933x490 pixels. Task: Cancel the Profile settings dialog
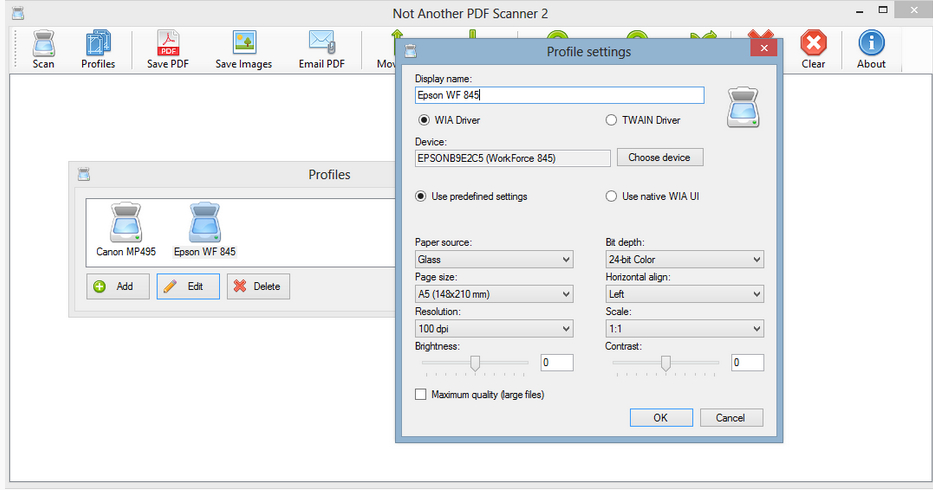(x=731, y=417)
